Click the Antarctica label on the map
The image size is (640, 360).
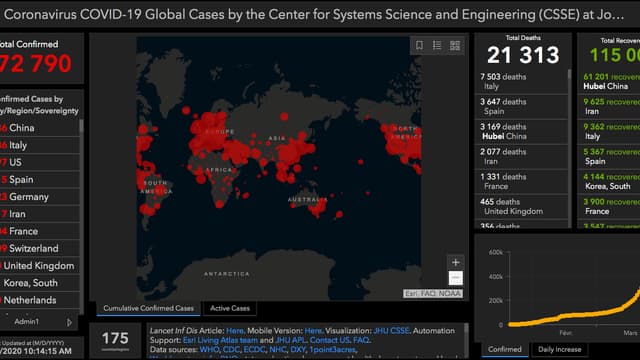(227, 274)
